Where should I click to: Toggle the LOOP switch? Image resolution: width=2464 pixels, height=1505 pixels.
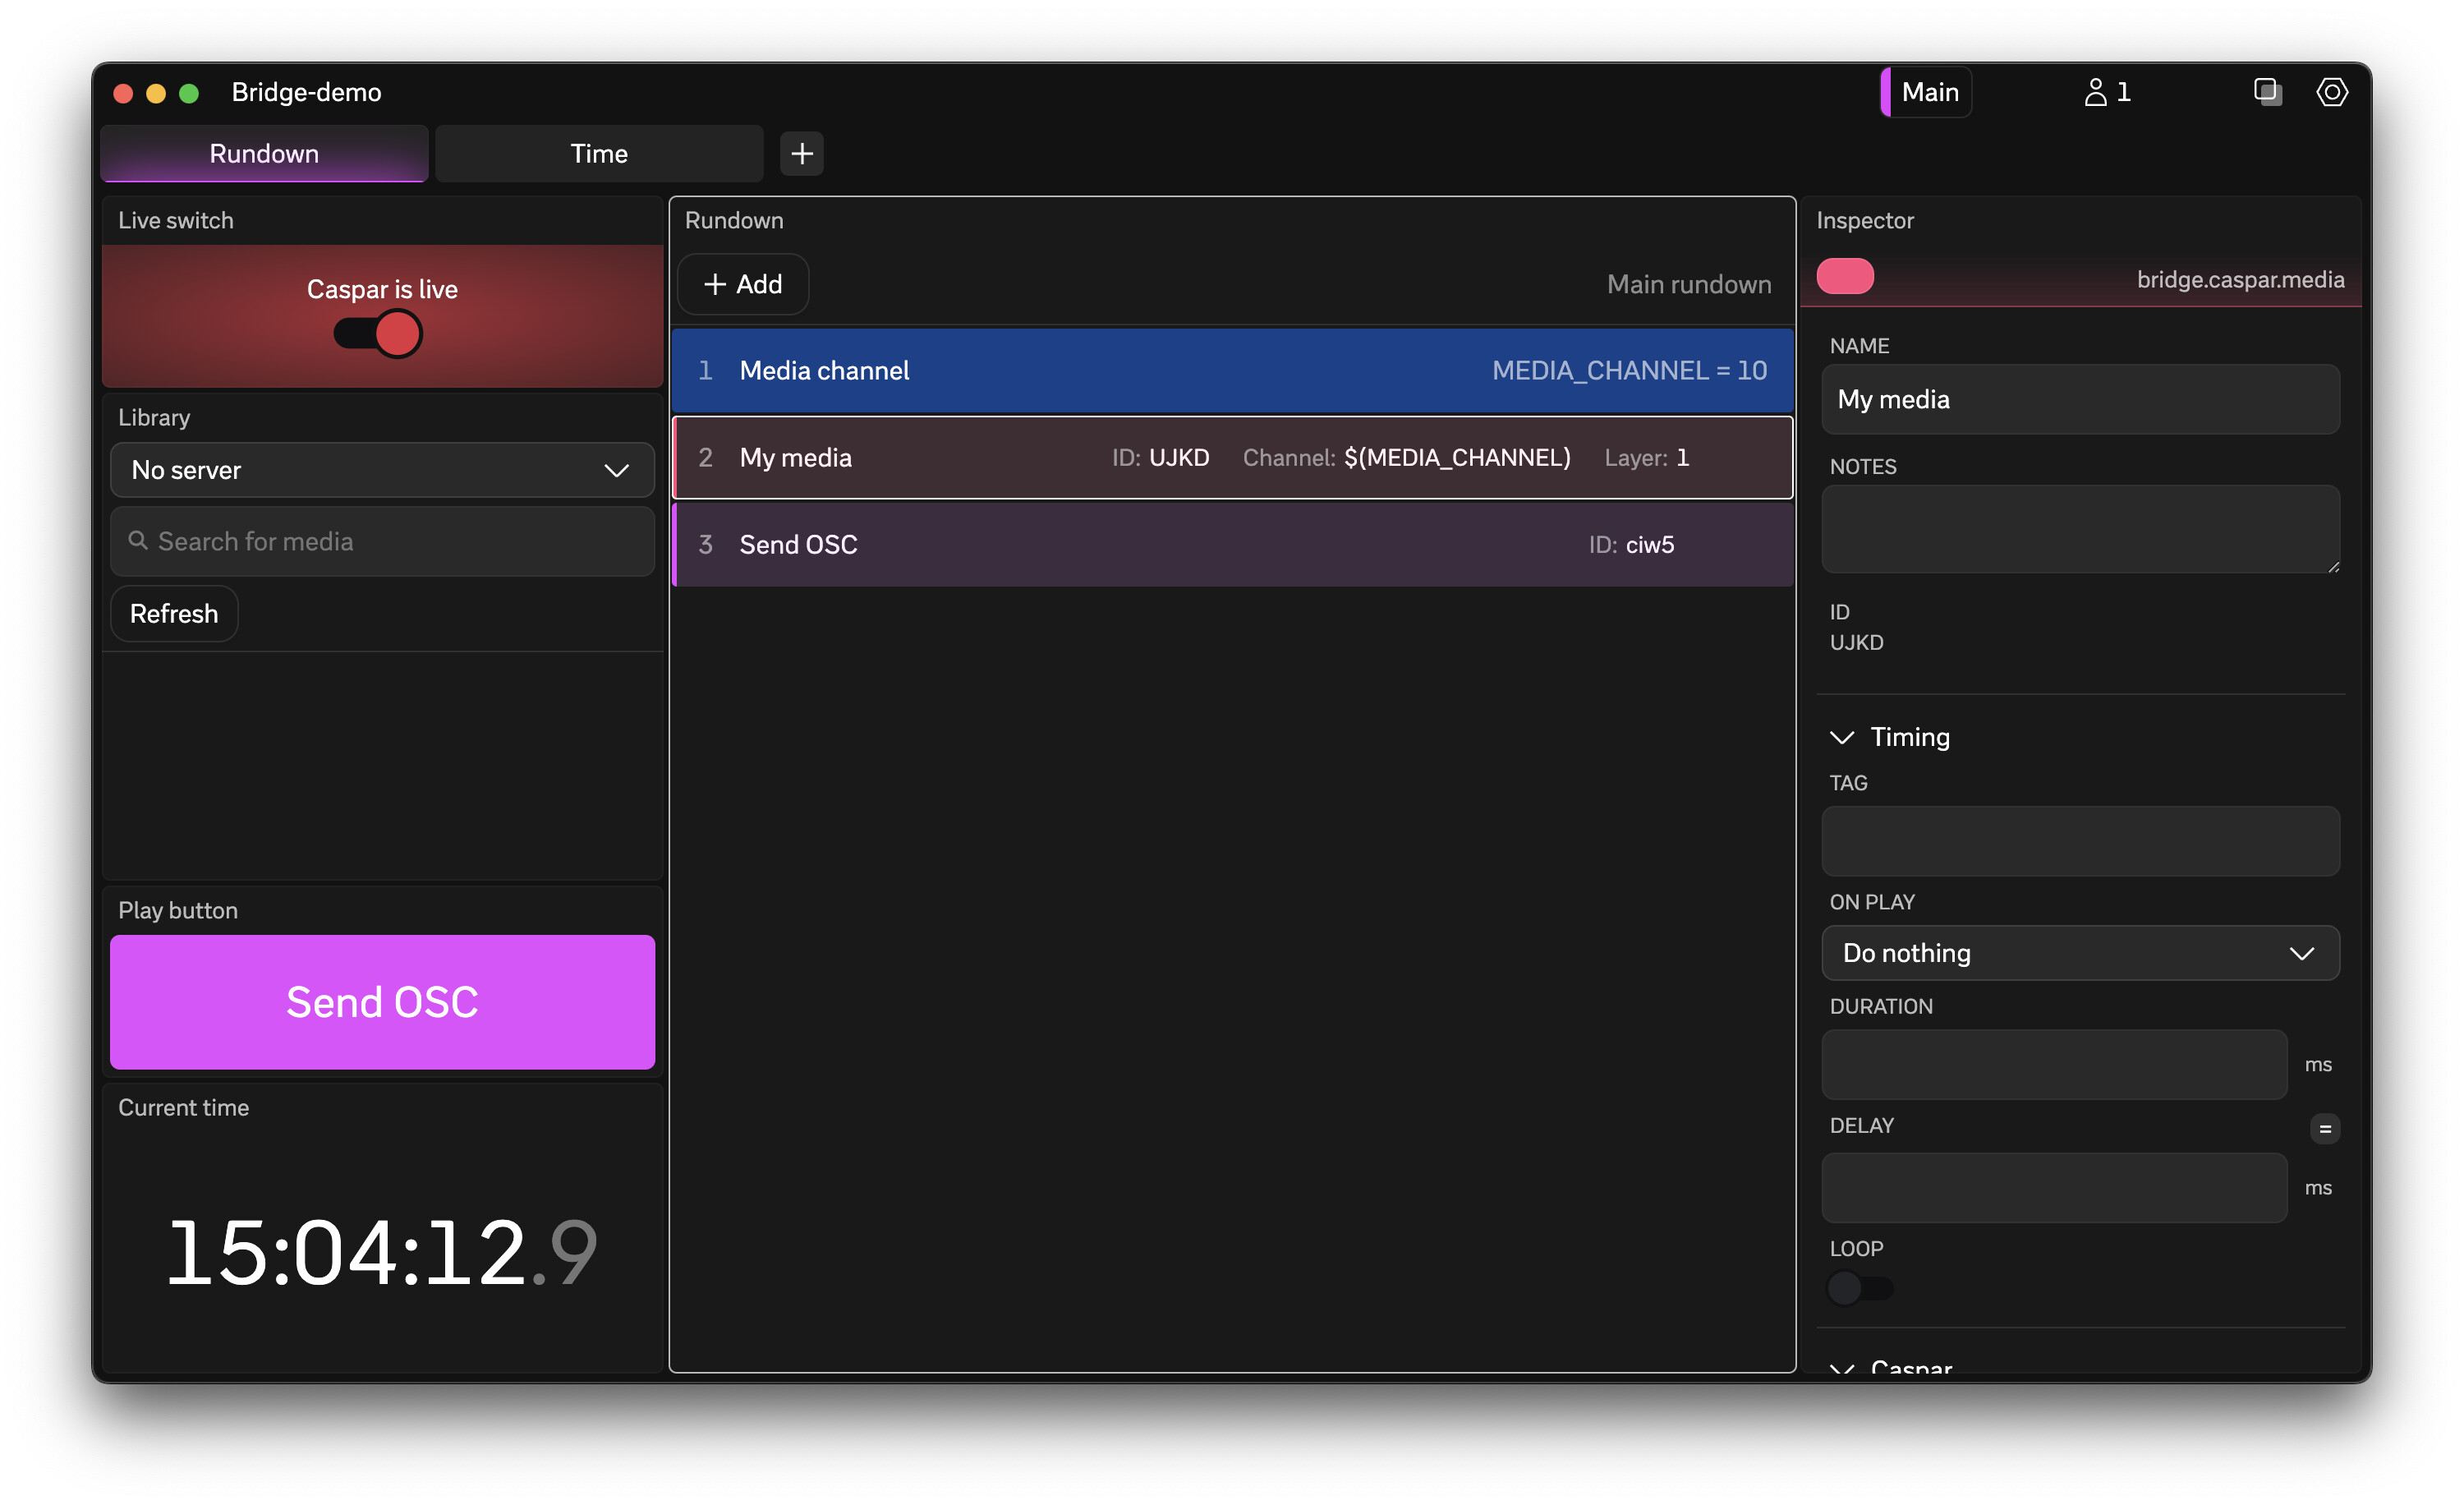(1859, 1287)
